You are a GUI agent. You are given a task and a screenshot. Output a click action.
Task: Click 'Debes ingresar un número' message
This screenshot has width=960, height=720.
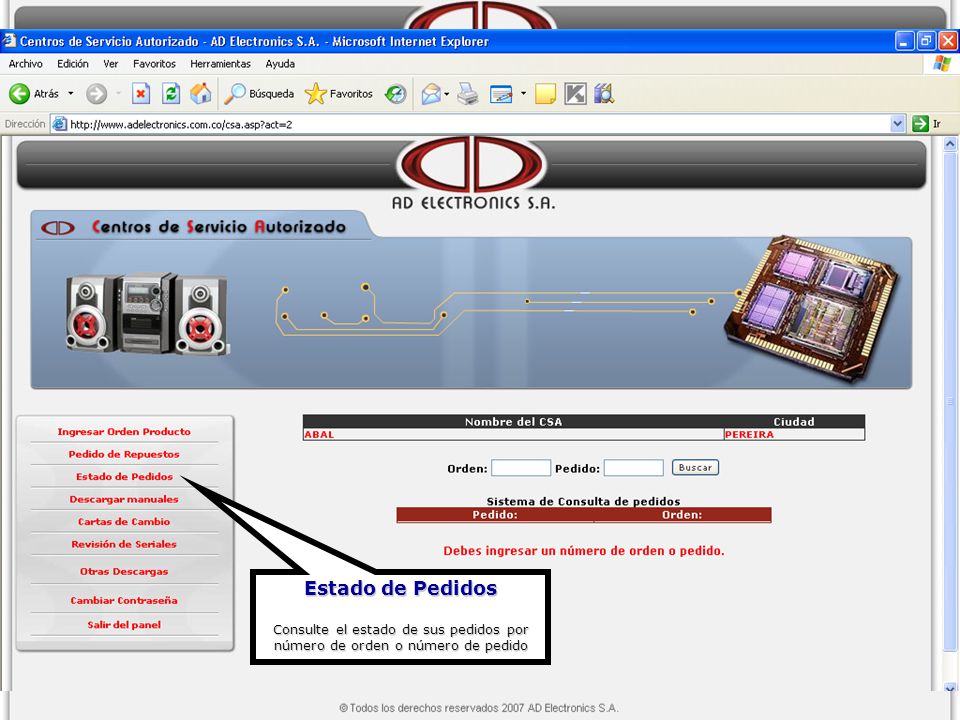click(583, 550)
